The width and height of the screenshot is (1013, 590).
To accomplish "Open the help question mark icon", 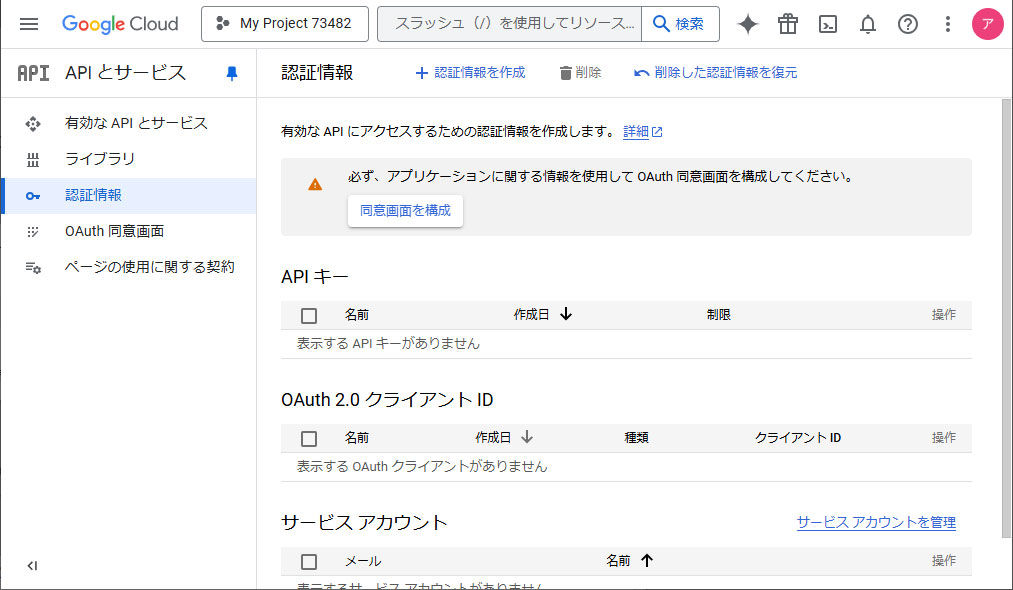I will pos(908,24).
